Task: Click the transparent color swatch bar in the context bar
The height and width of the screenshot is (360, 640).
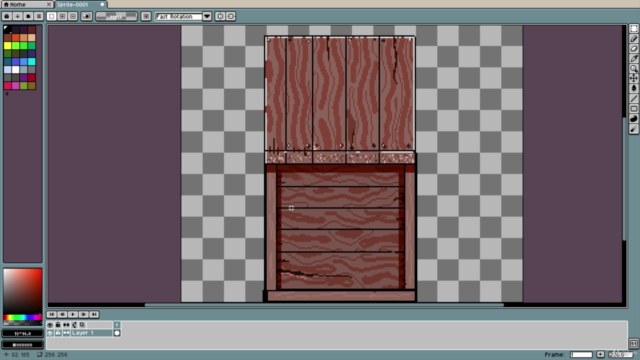Action: tap(116, 16)
